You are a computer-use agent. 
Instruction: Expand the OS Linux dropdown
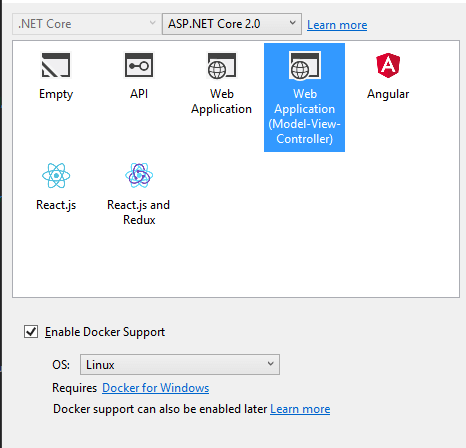coord(180,365)
